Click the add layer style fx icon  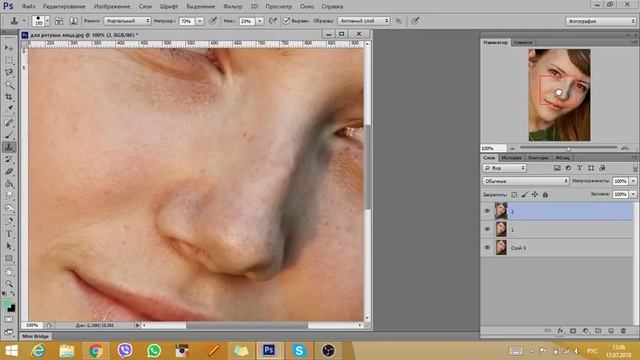coord(560,331)
